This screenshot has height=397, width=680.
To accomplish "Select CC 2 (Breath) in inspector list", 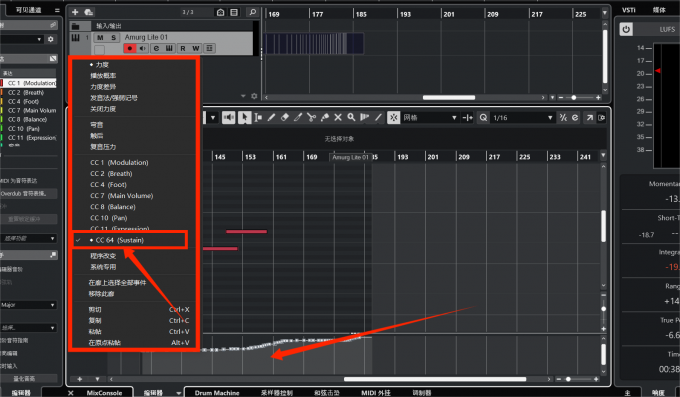I will [26, 92].
